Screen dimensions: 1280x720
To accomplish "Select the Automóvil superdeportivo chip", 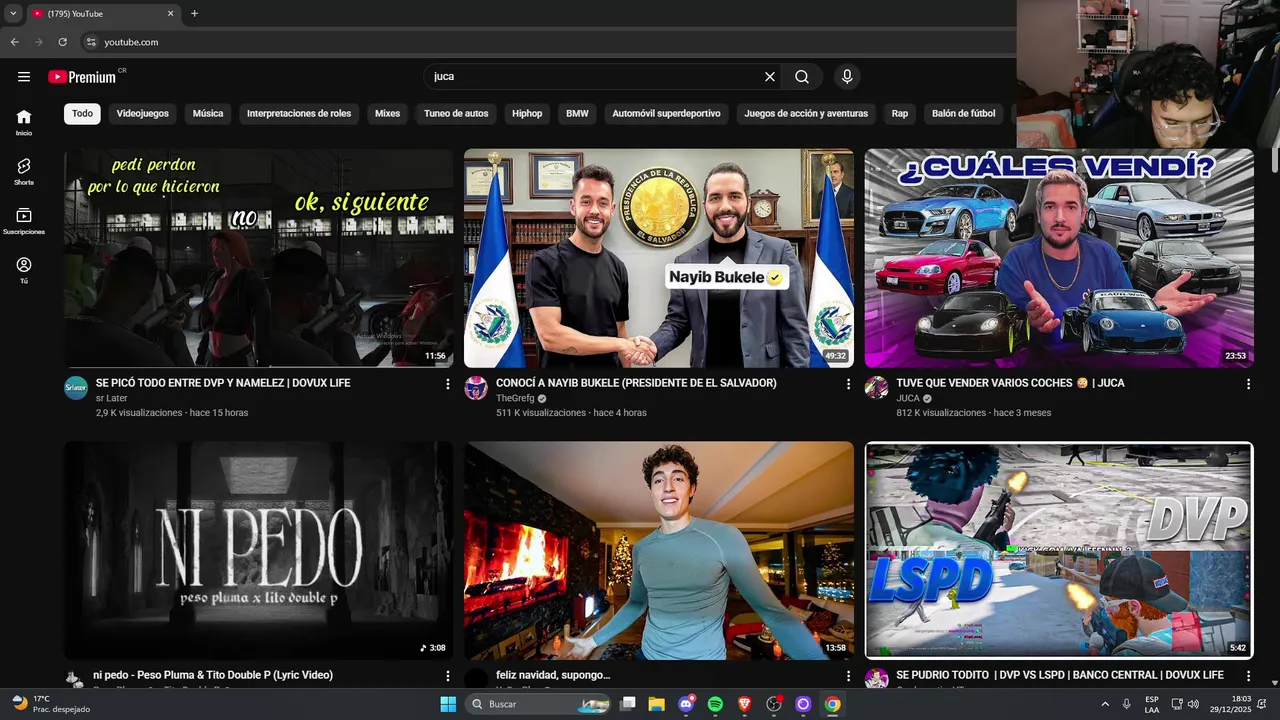I will coord(666,114).
